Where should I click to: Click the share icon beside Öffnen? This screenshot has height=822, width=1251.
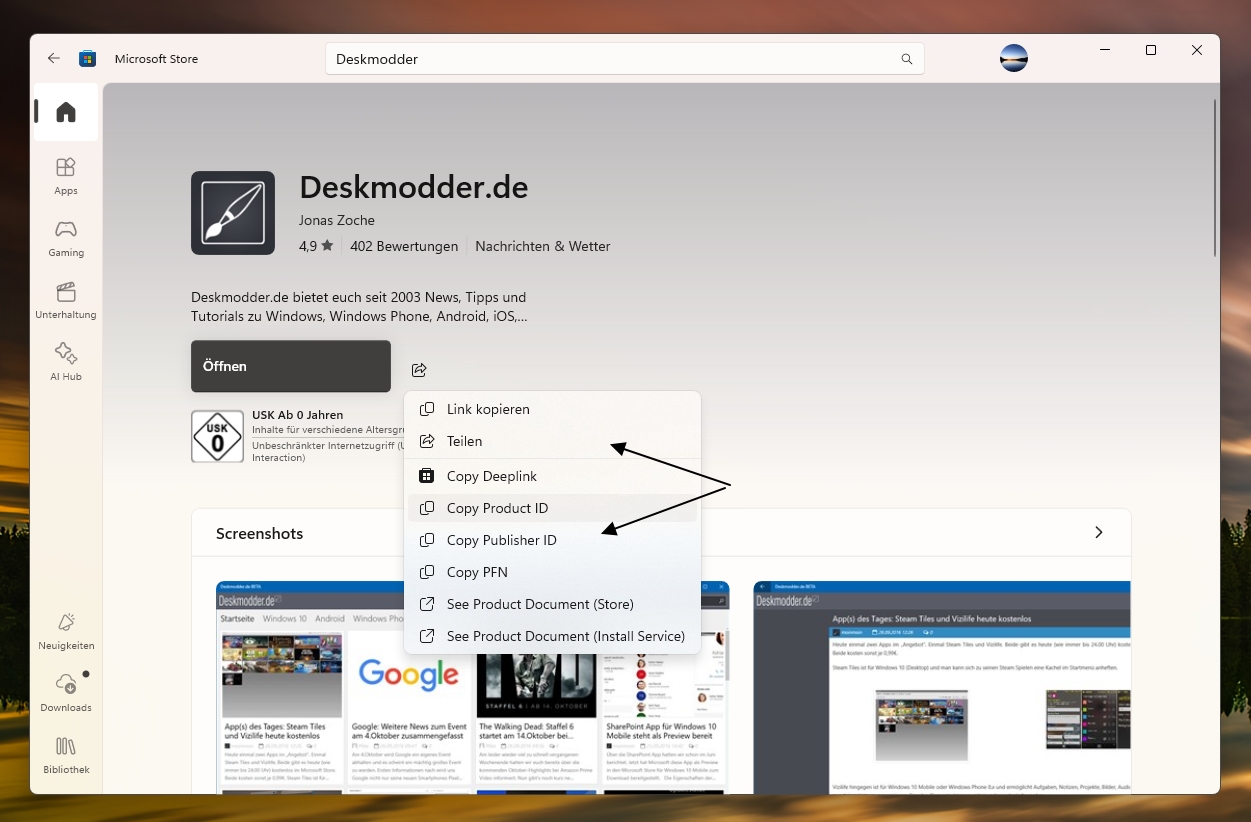[x=419, y=370]
